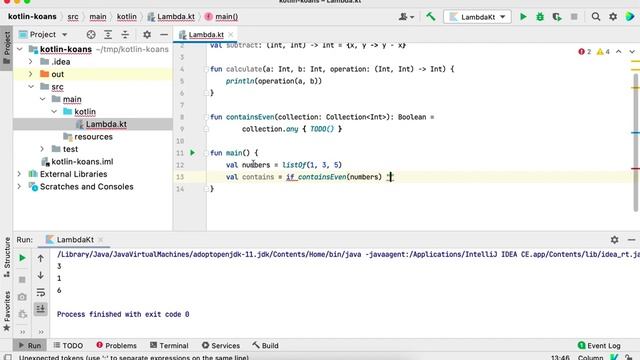Open the user account icon dropdown
This screenshot has width=640, height=360.
click(406, 17)
